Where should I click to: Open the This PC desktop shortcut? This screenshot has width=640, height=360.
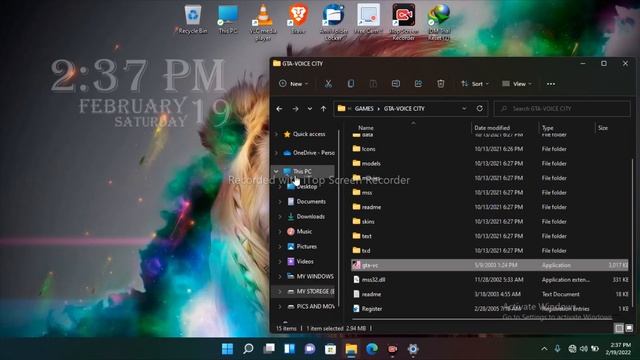coord(228,19)
